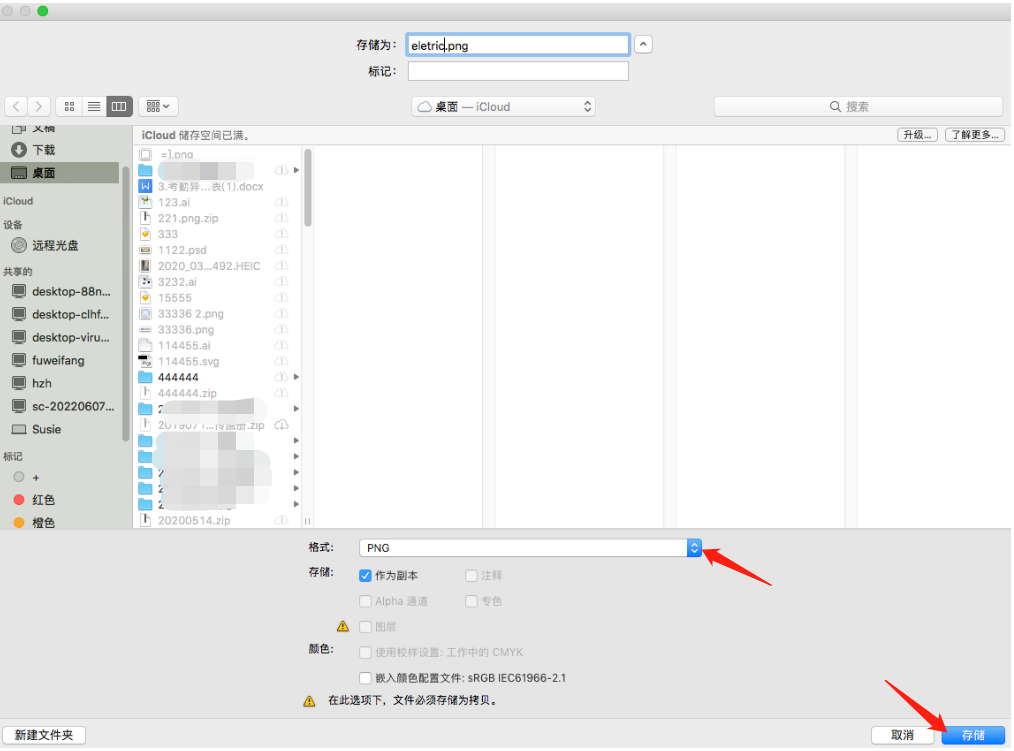Select the Susie item in sidebar

46,429
